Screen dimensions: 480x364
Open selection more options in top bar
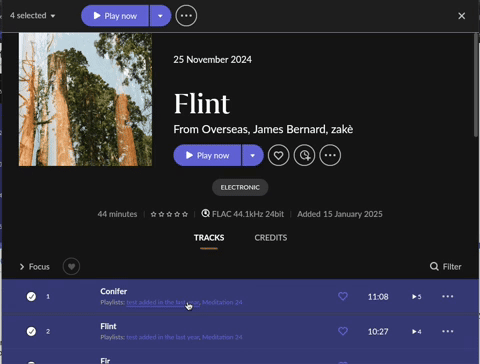pyautogui.click(x=186, y=16)
